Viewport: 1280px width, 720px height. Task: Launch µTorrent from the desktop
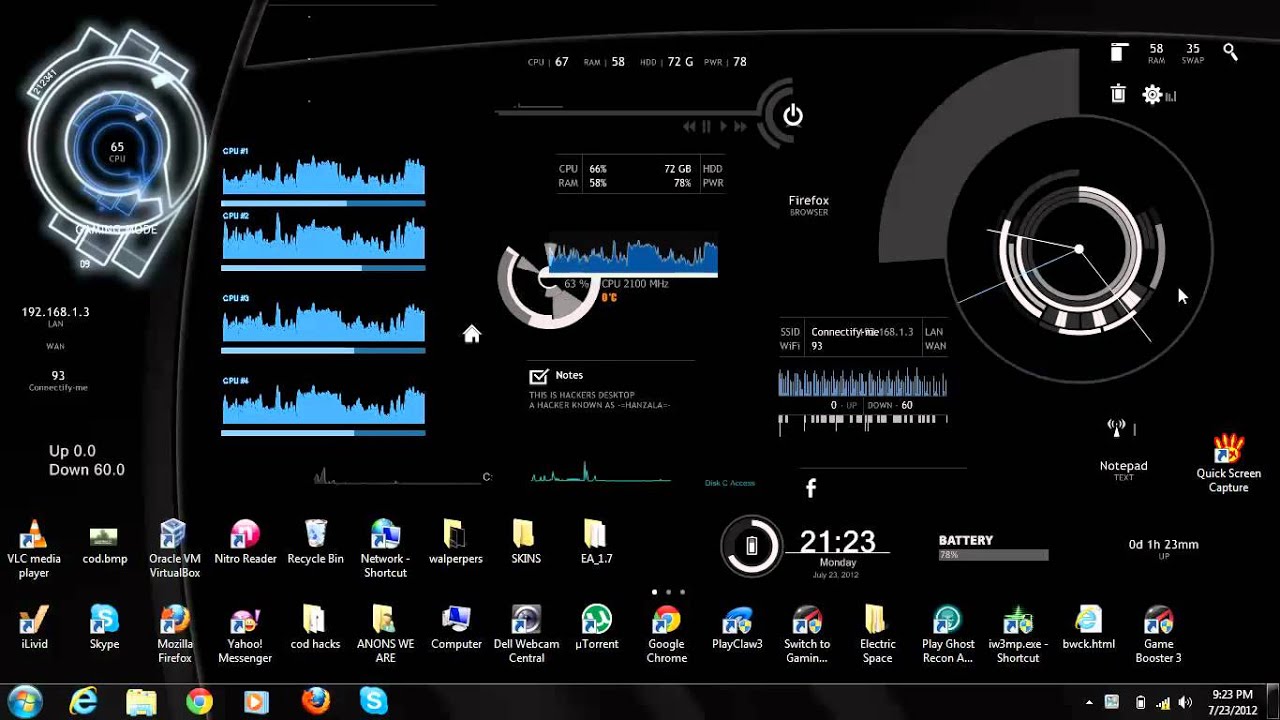[596, 628]
